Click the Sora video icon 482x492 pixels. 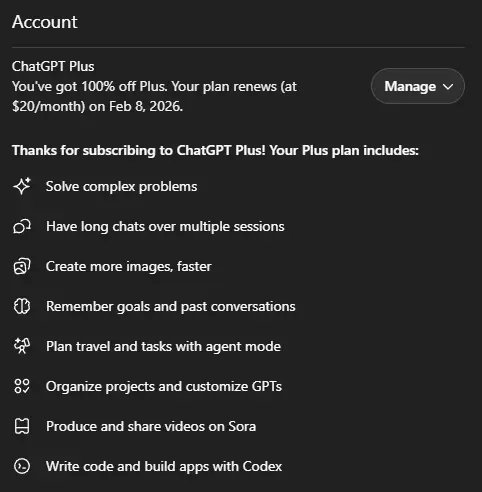pos(22,426)
